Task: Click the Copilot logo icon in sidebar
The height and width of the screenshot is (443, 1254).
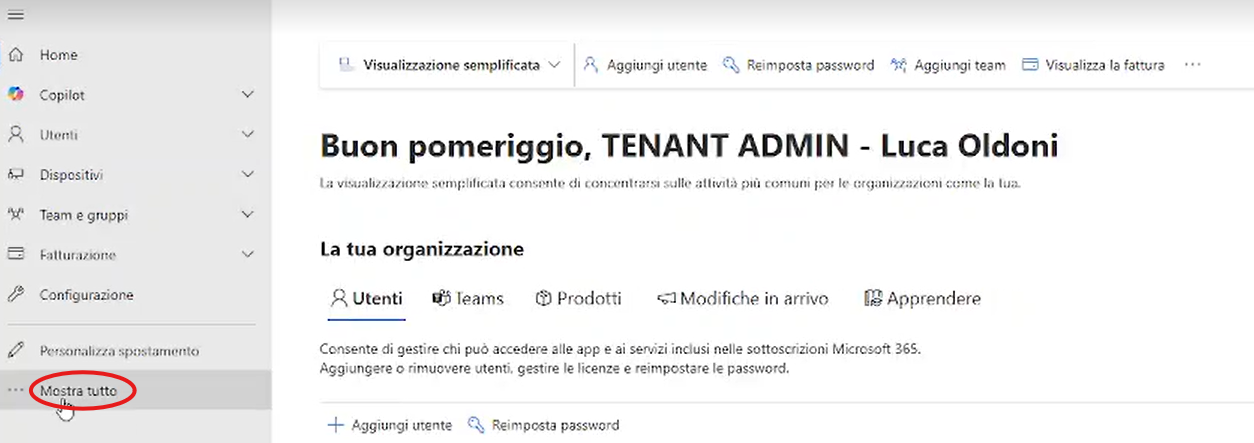Action: (16, 95)
